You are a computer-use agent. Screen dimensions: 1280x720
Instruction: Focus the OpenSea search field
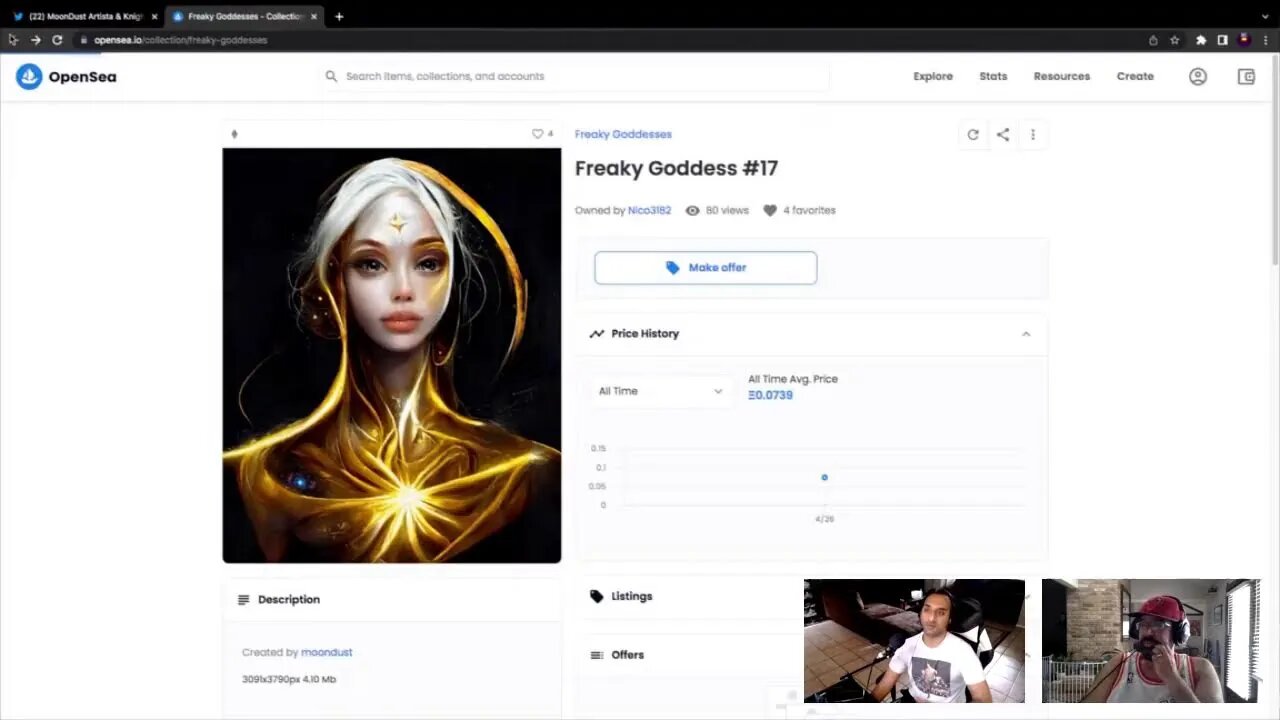(575, 76)
